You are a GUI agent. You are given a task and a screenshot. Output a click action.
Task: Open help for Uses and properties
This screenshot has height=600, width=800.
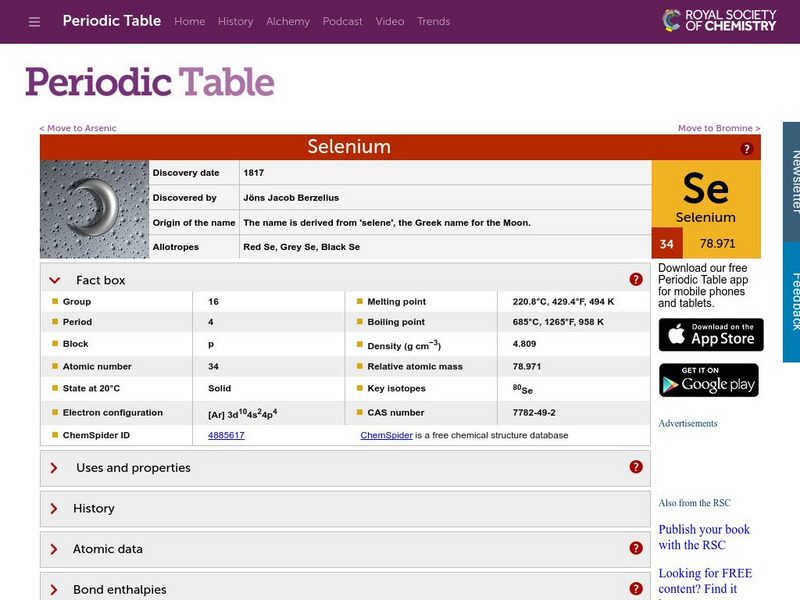pyautogui.click(x=636, y=467)
